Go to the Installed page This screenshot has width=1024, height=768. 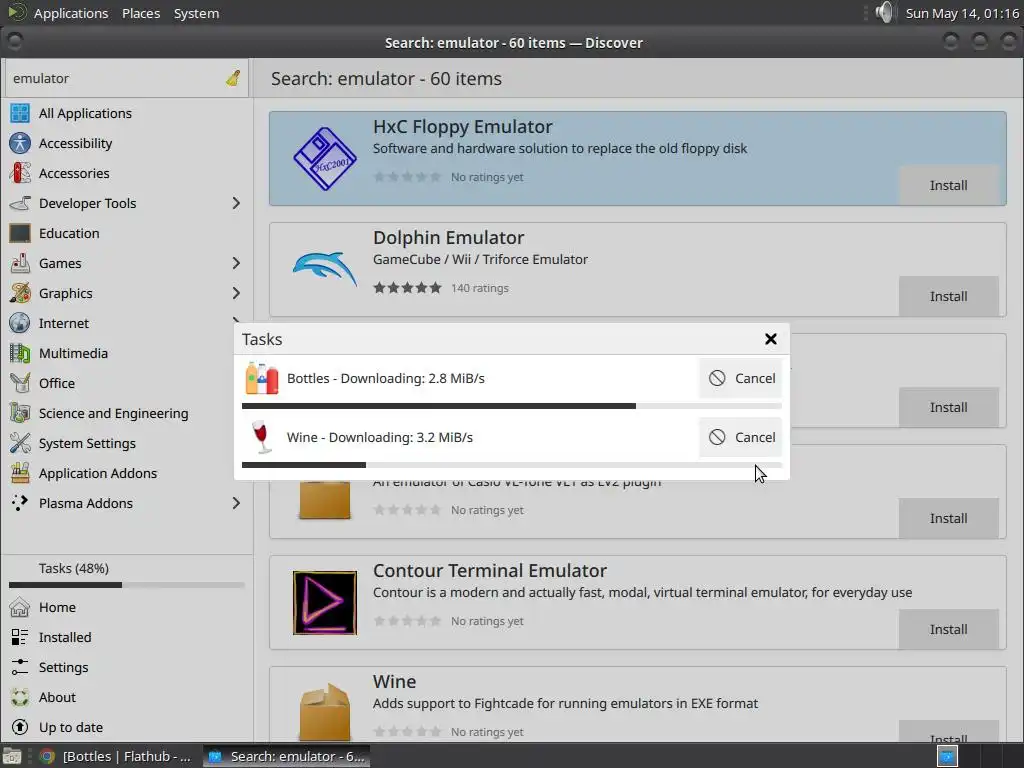[x=127, y=637]
